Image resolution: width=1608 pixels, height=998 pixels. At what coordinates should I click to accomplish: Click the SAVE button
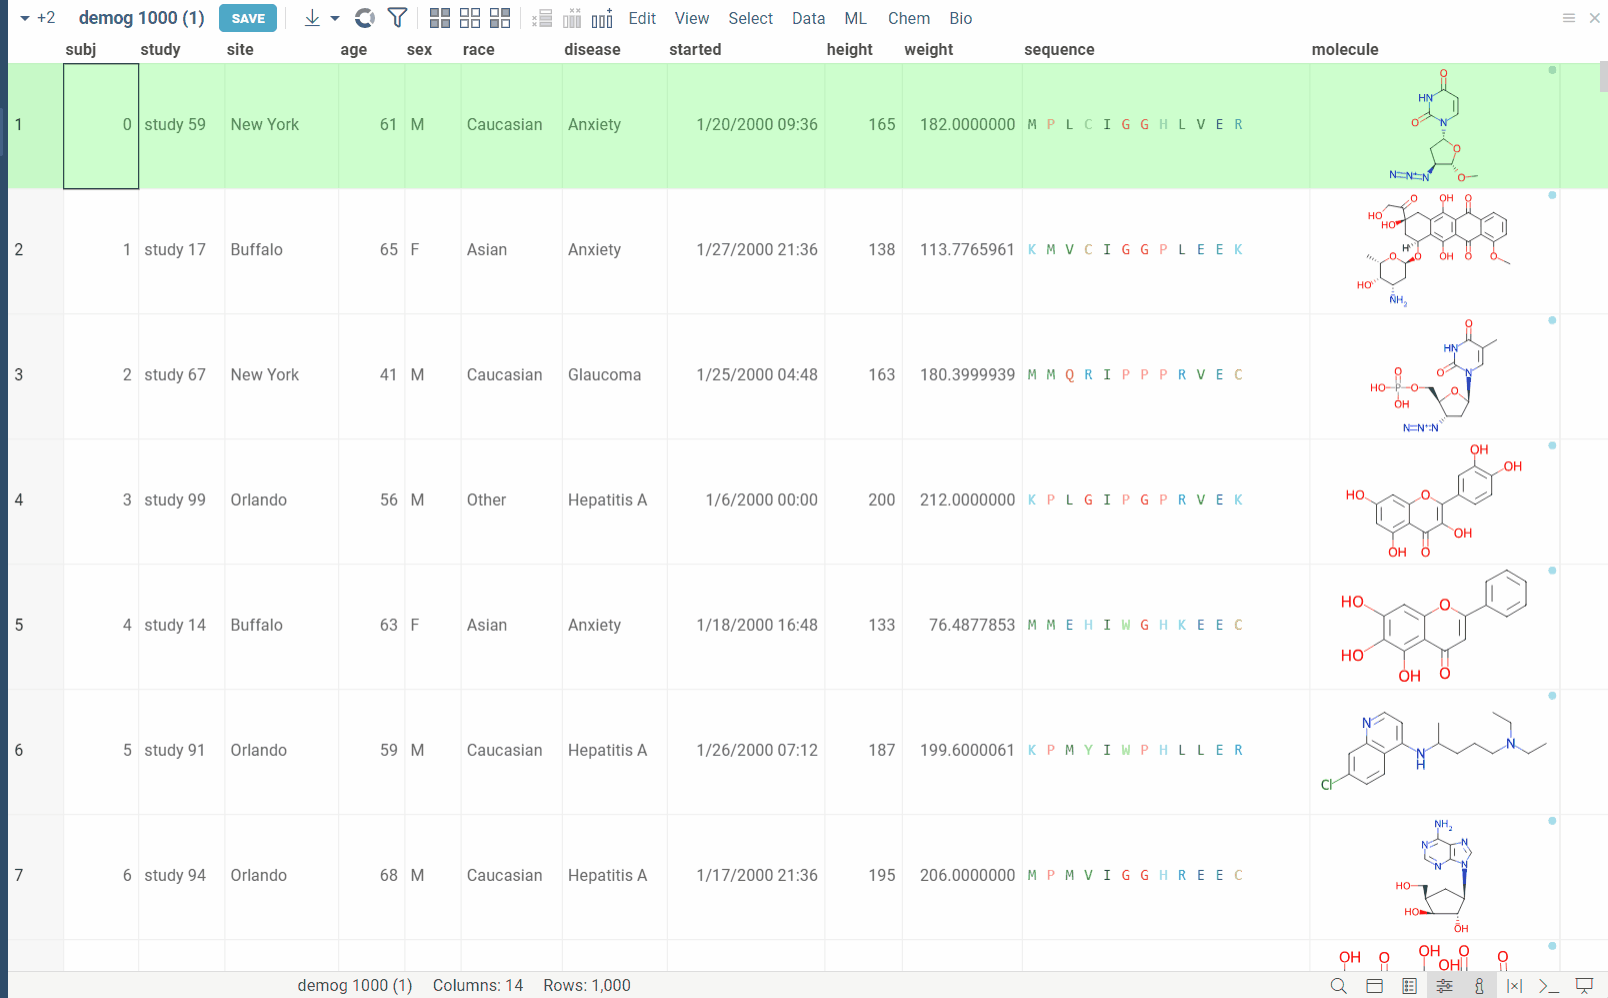247,17
